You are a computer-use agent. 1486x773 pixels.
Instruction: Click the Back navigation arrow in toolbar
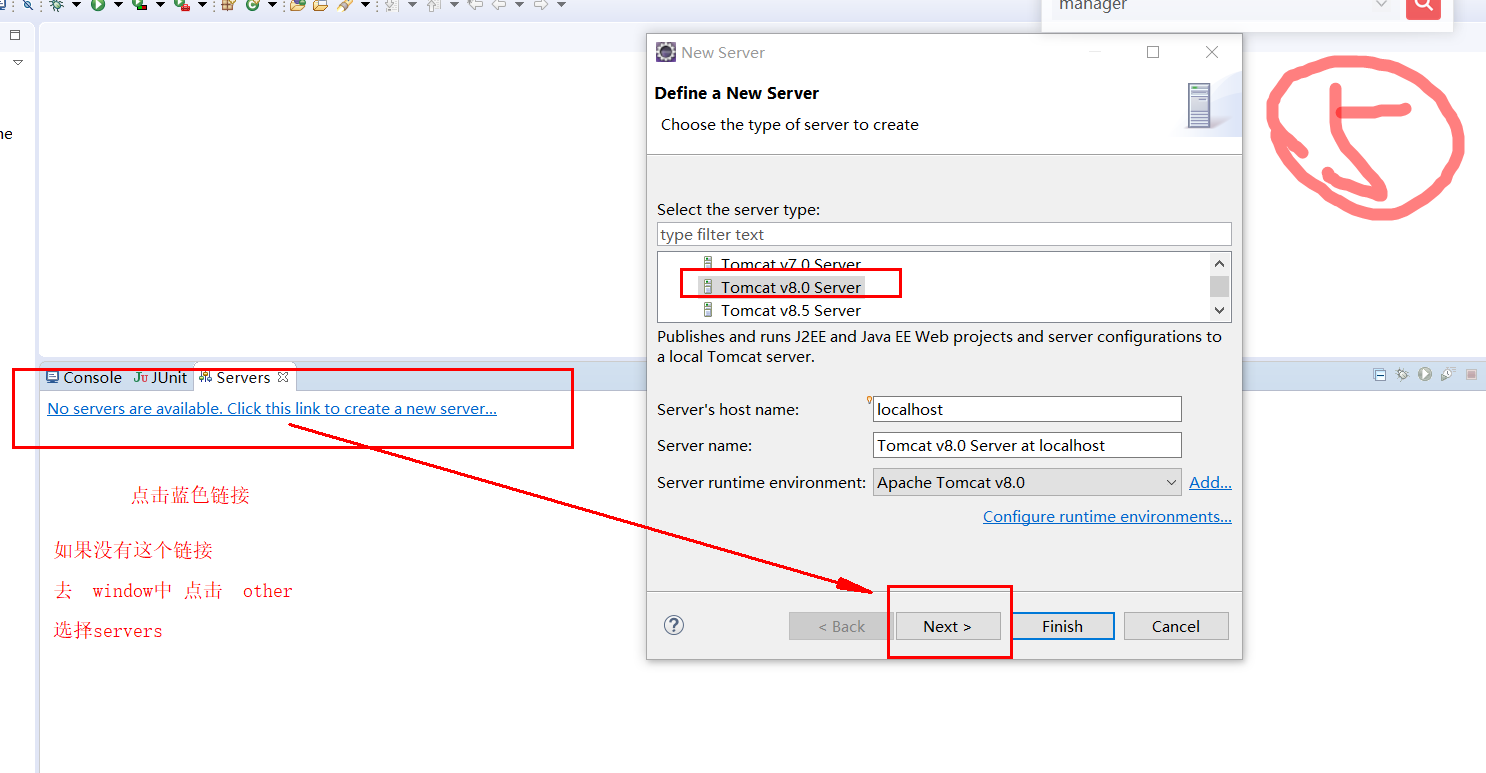click(498, 4)
